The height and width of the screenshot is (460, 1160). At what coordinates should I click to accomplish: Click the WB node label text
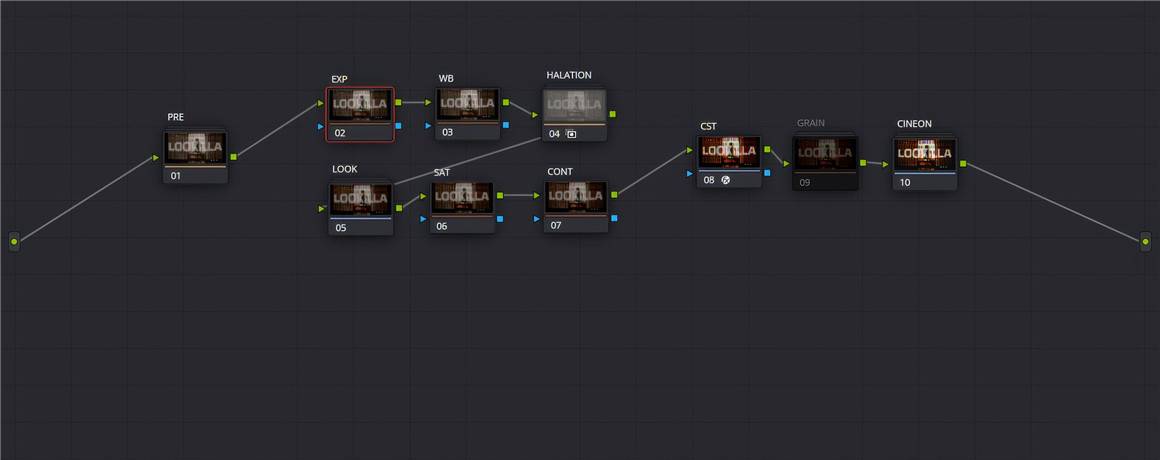coord(446,79)
